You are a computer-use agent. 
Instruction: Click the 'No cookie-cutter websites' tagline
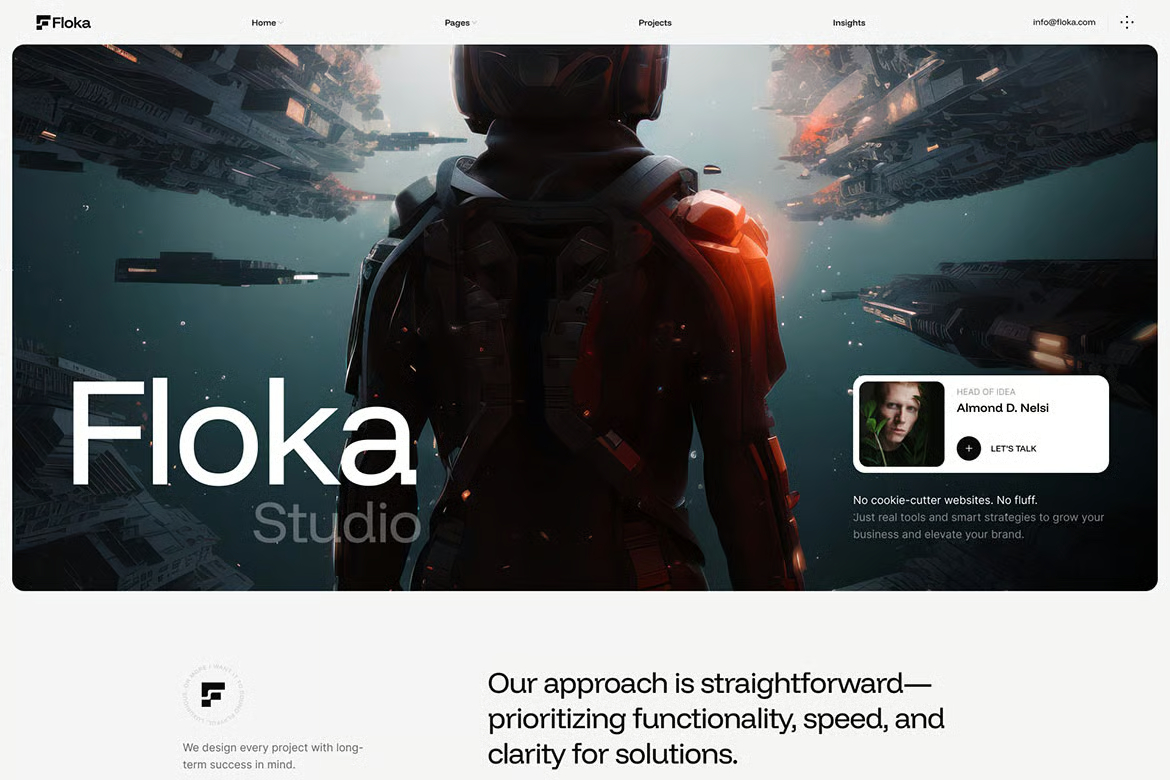945,500
